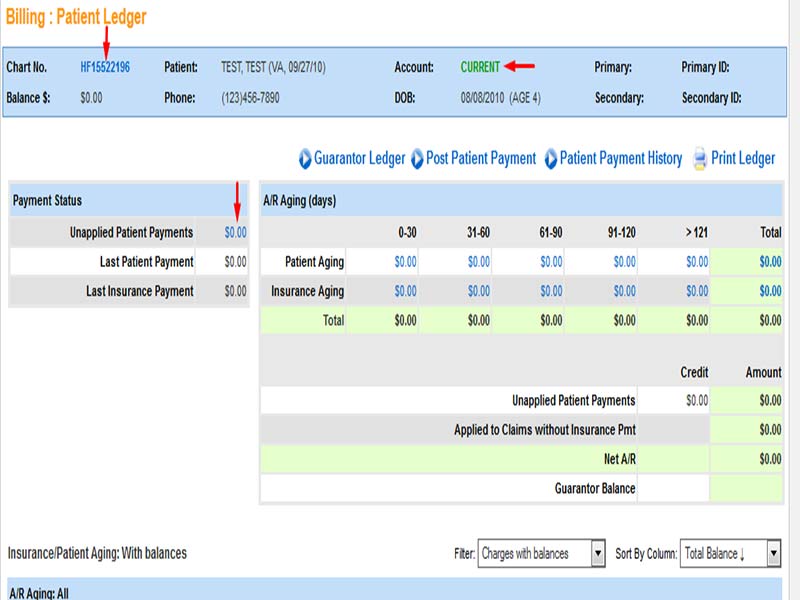Click Patient Aging 91-120 amount

coord(624,262)
